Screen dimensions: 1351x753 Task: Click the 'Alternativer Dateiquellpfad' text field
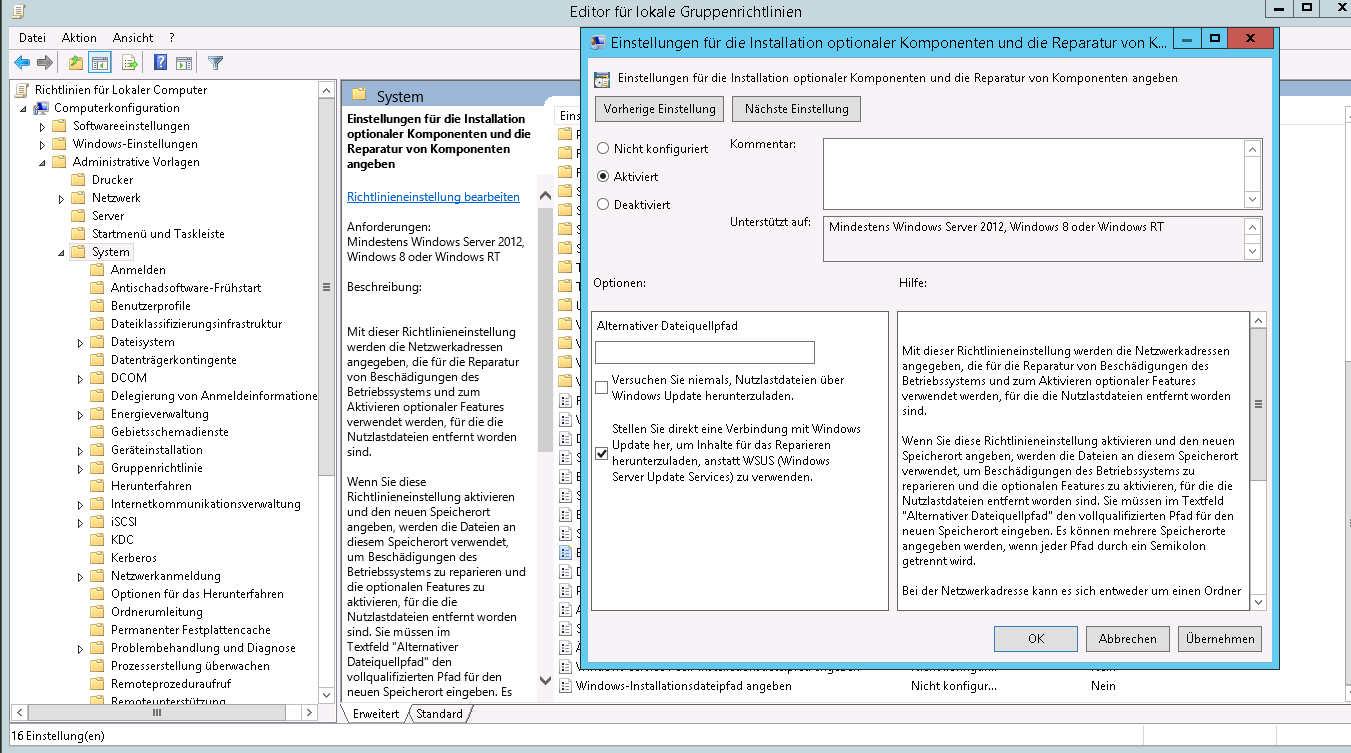(704, 352)
